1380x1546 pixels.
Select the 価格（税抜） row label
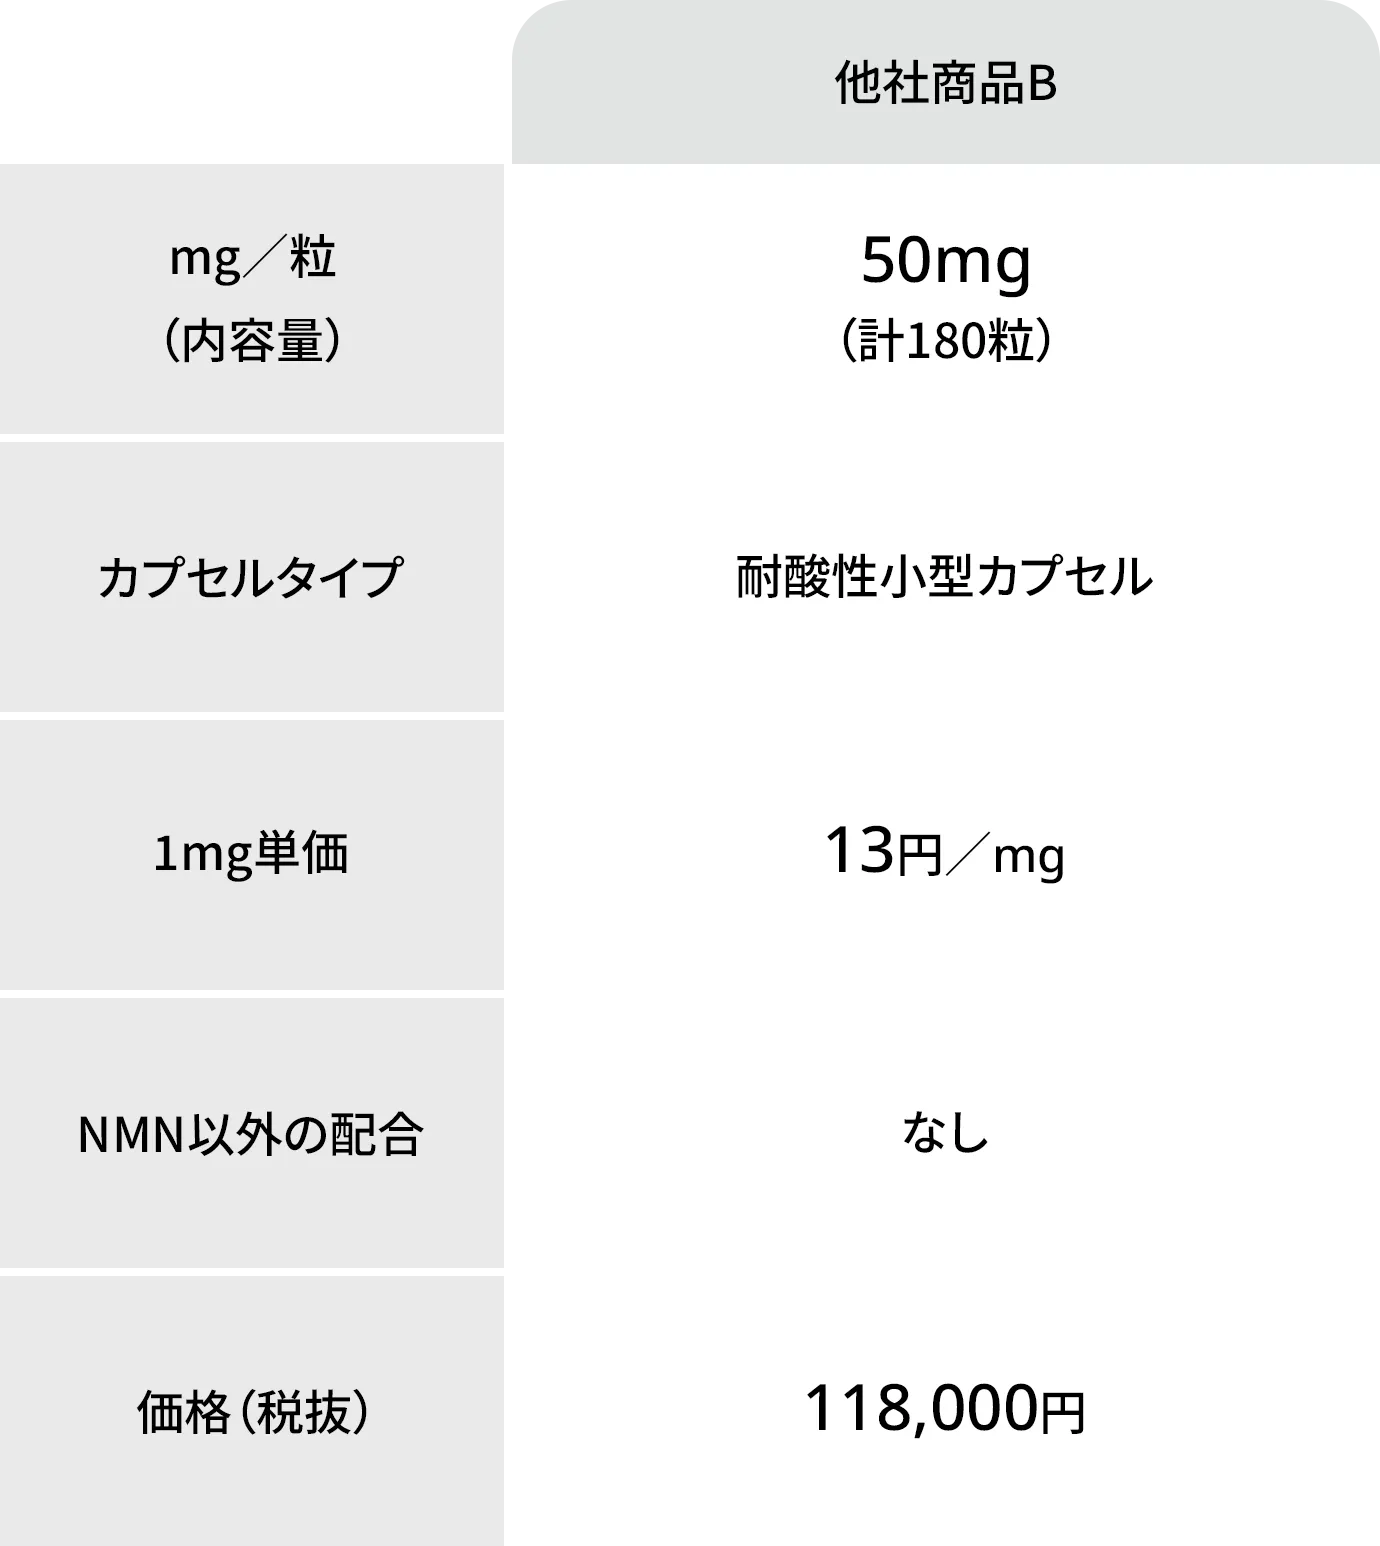[x=252, y=1413]
